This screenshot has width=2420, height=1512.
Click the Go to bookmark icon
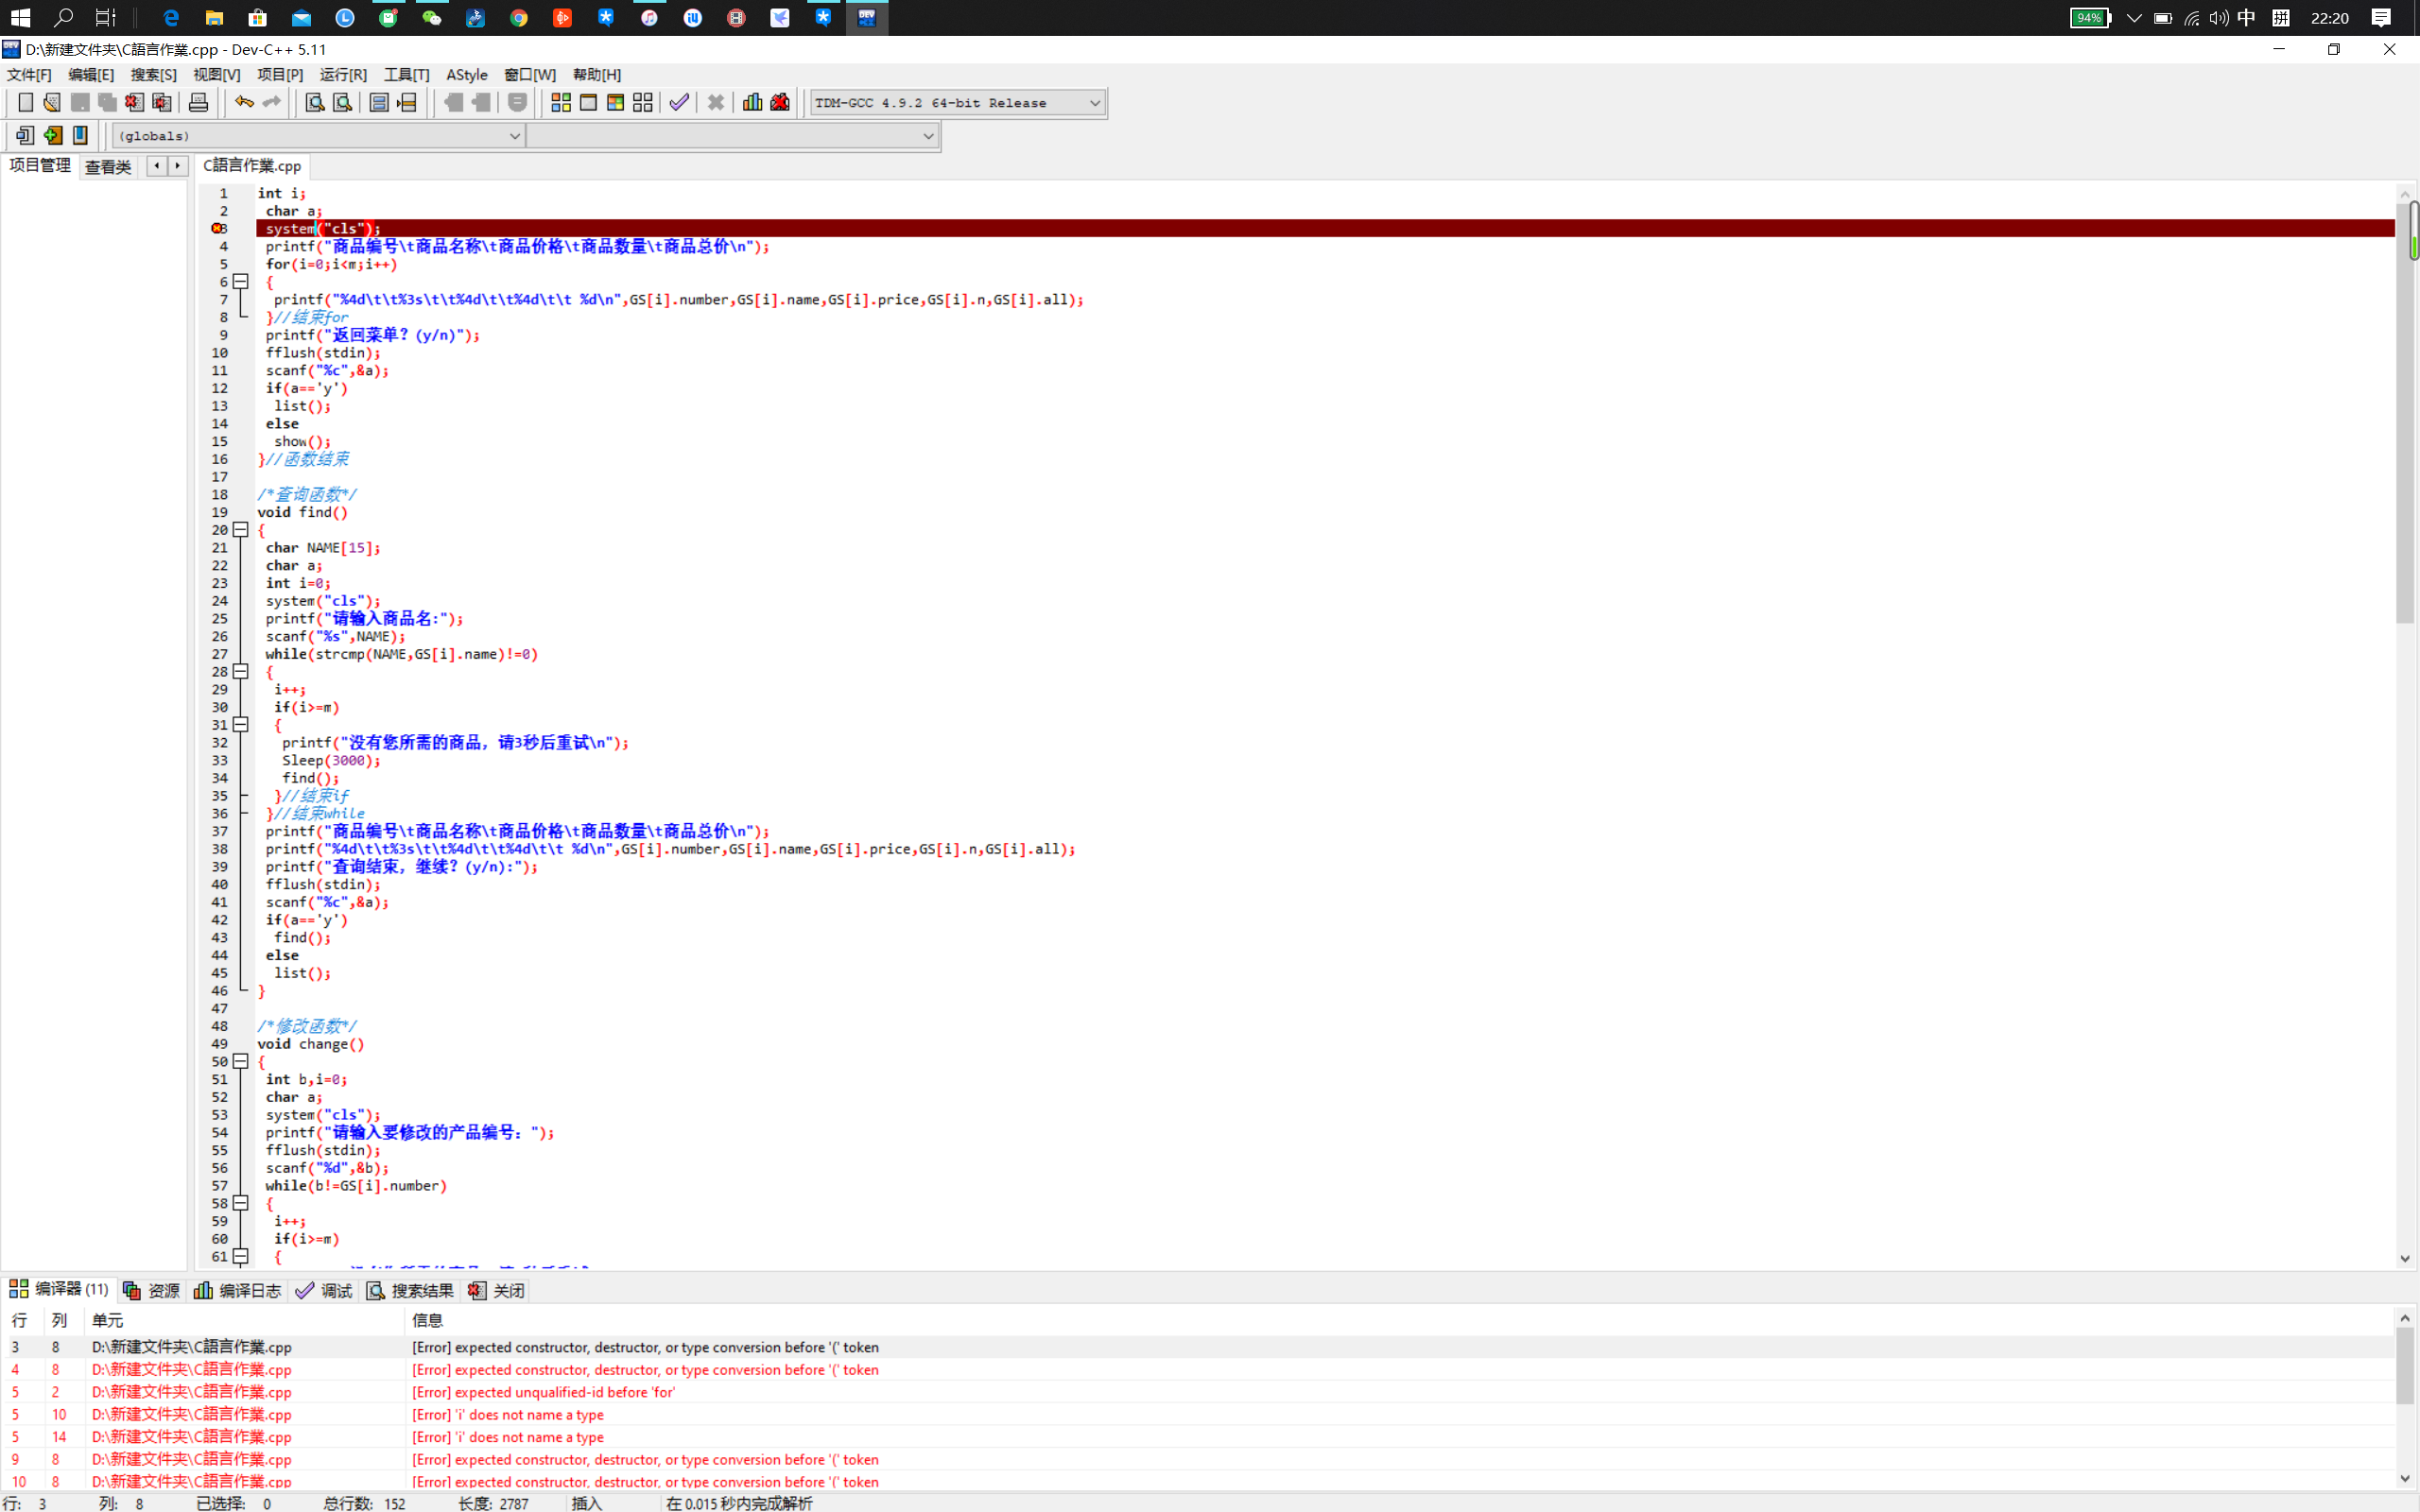80,135
